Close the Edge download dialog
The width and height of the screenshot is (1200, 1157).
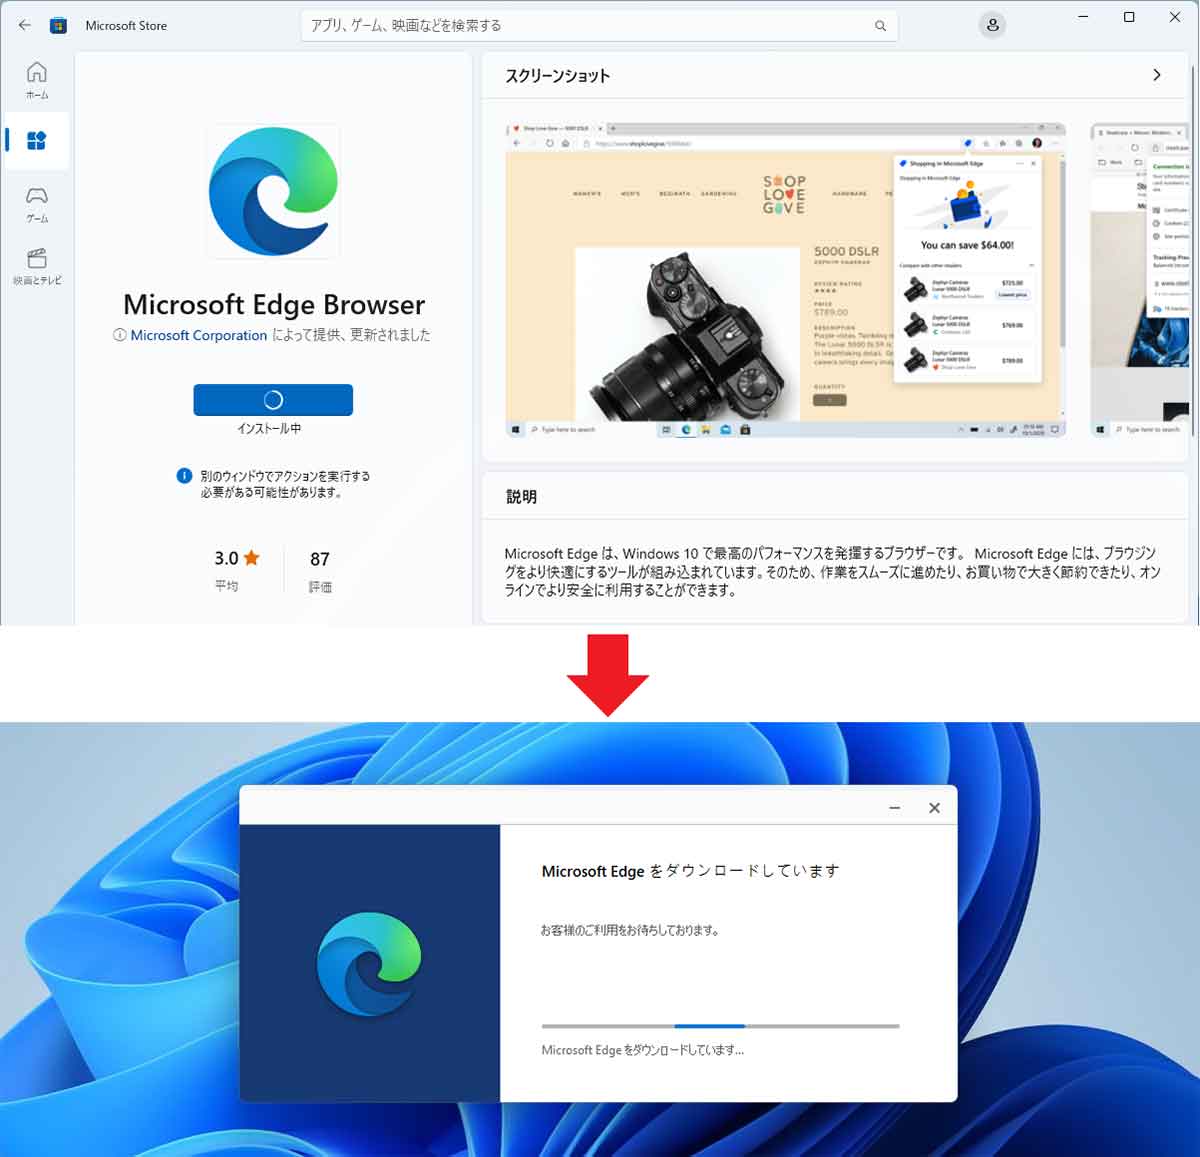click(x=934, y=807)
